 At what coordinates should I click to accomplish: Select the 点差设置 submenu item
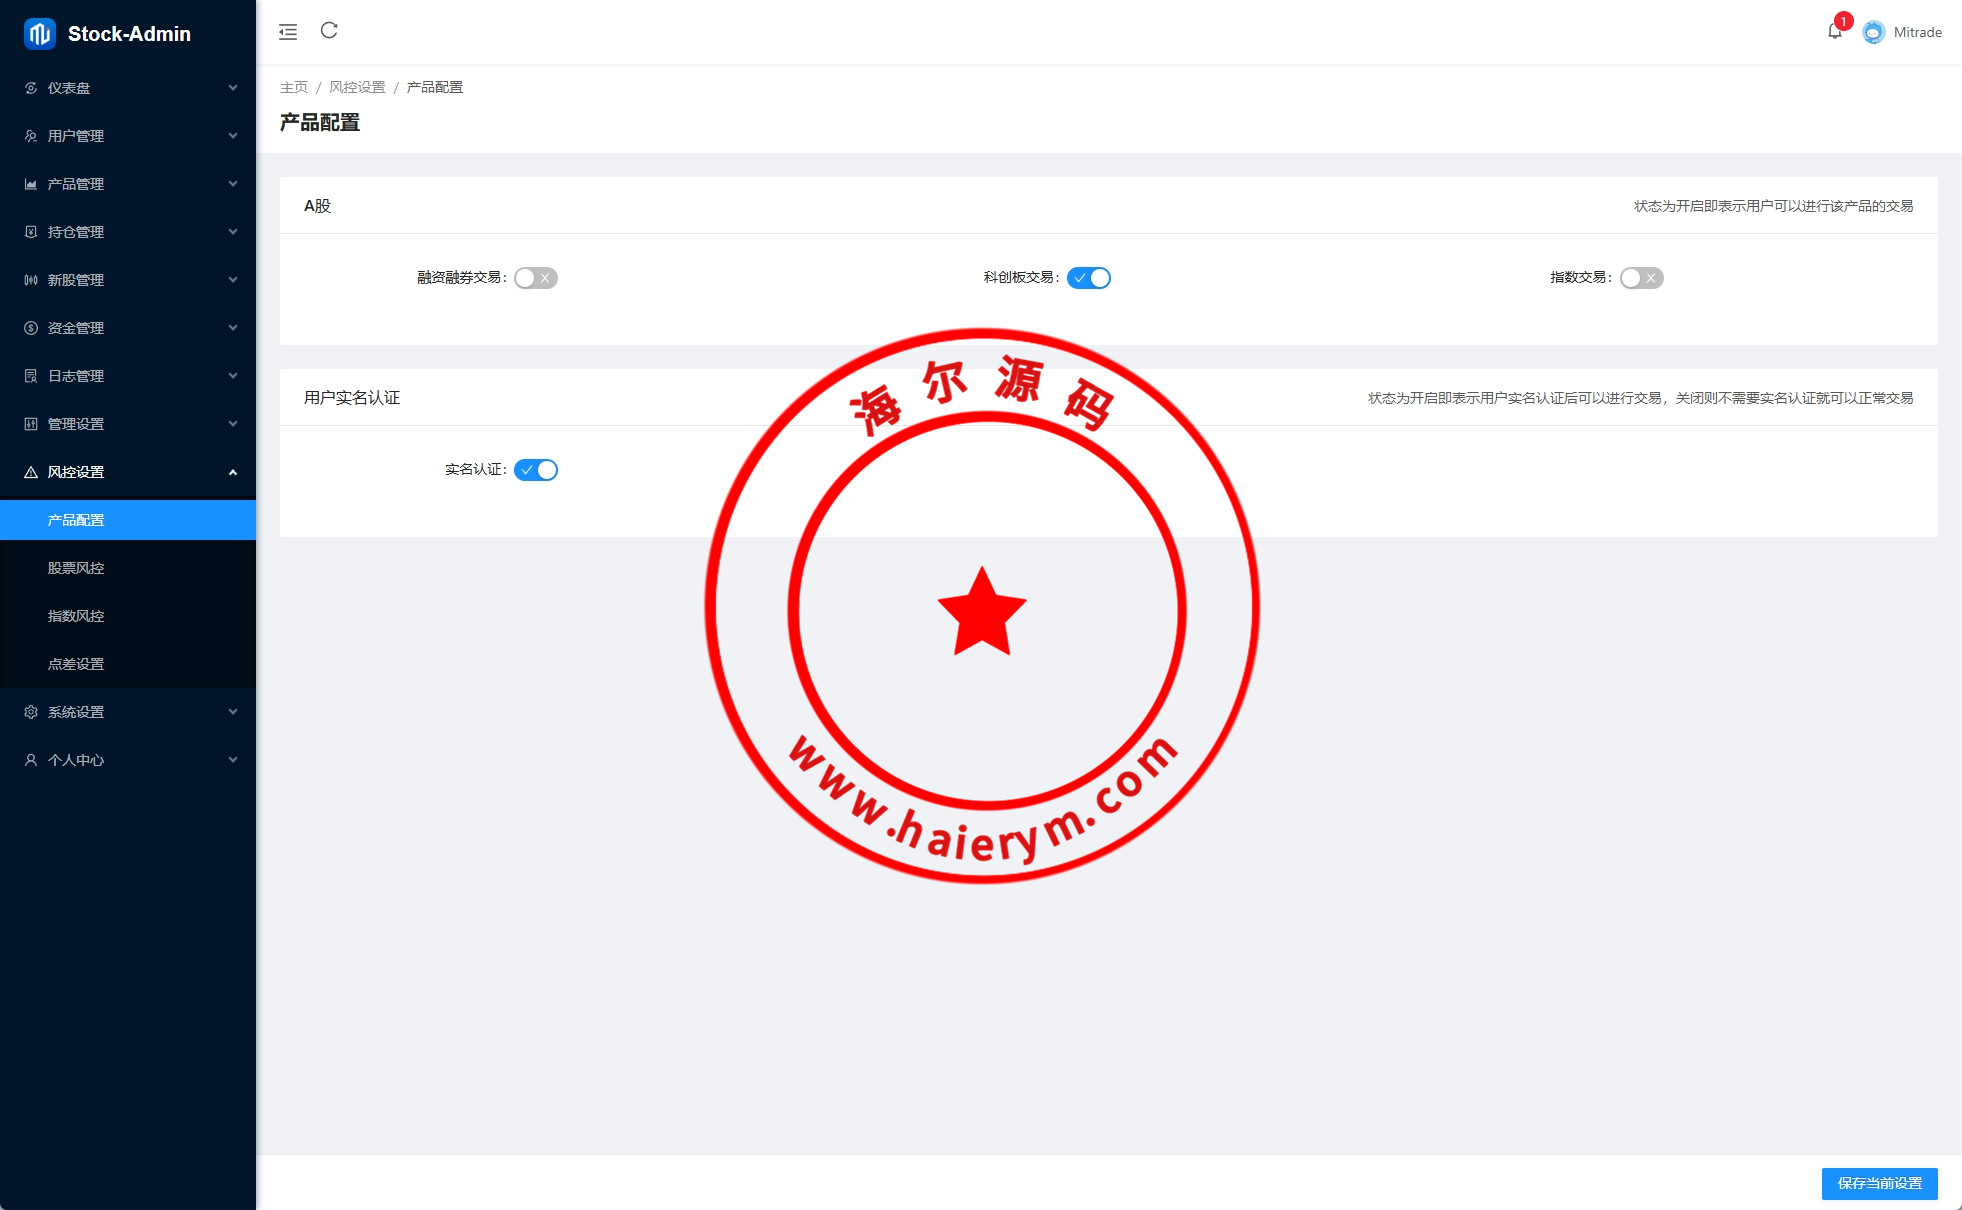76,664
